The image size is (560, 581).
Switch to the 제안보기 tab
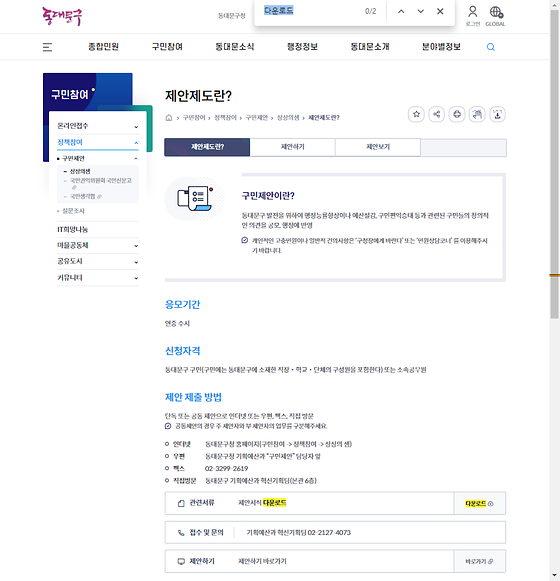coord(378,147)
